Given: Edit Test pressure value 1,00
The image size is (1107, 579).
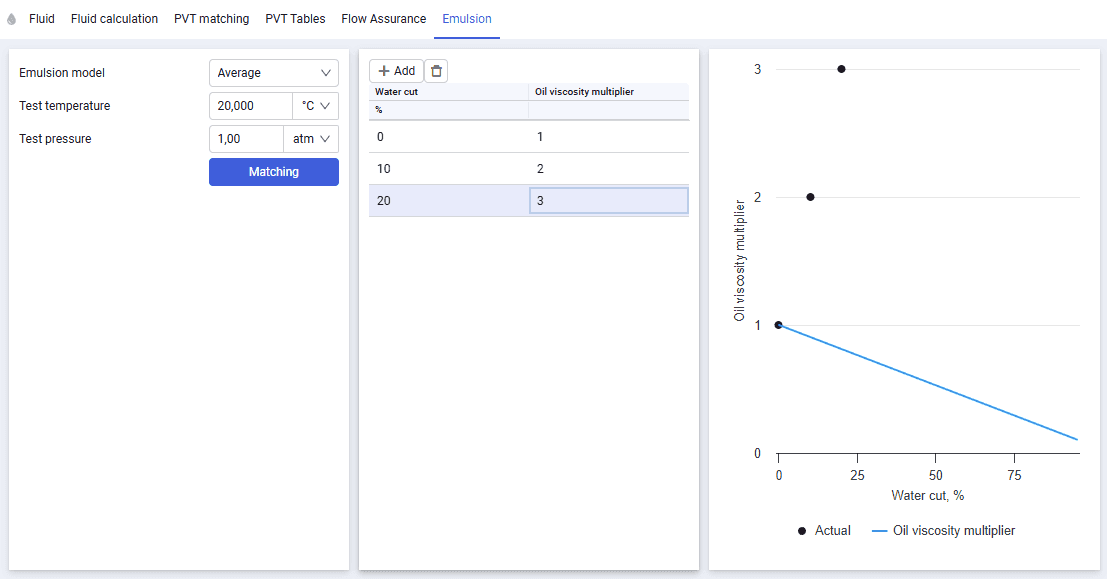Looking at the screenshot, I should pyautogui.click(x=246, y=139).
